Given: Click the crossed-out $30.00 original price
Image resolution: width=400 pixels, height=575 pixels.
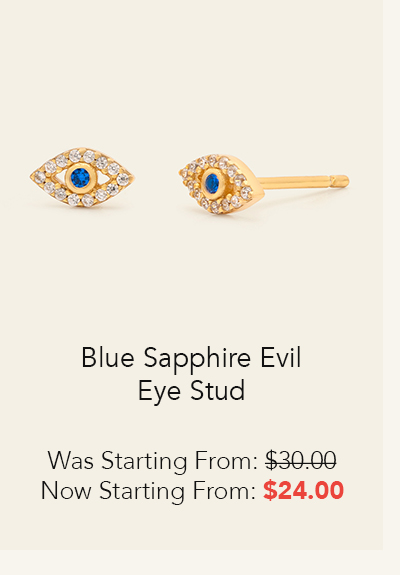Looking at the screenshot, I should pos(301,460).
